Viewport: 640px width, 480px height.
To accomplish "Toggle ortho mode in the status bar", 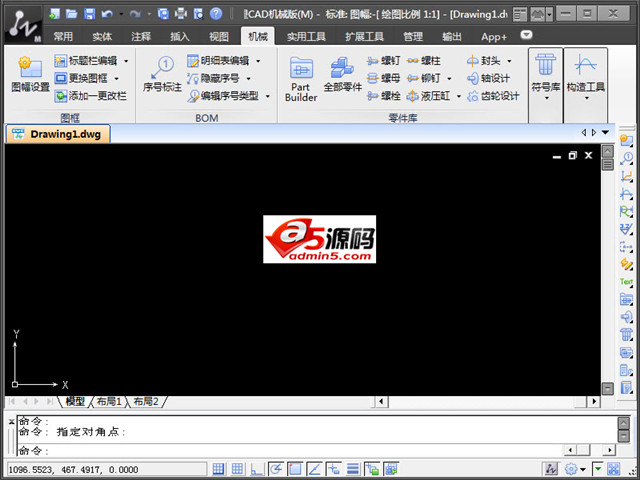I will coord(256,469).
